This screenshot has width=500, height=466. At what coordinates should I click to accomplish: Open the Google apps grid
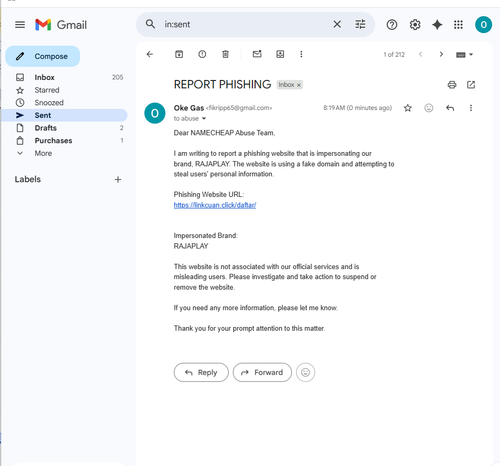point(458,25)
